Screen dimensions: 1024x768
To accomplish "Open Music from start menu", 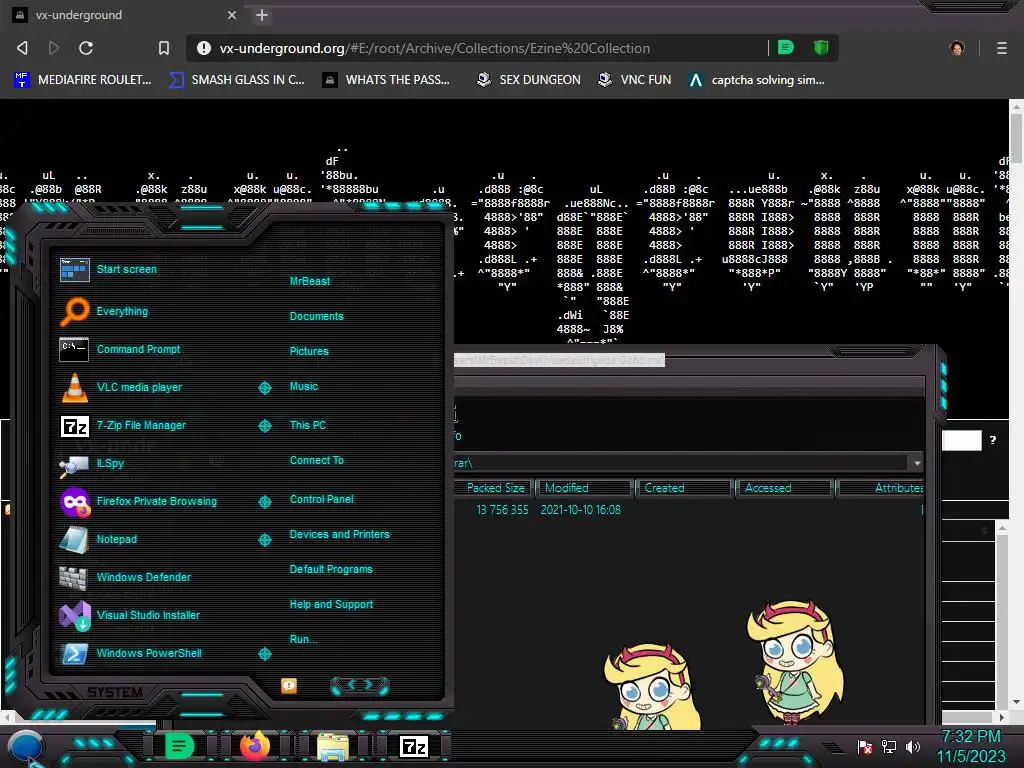I will [x=304, y=386].
